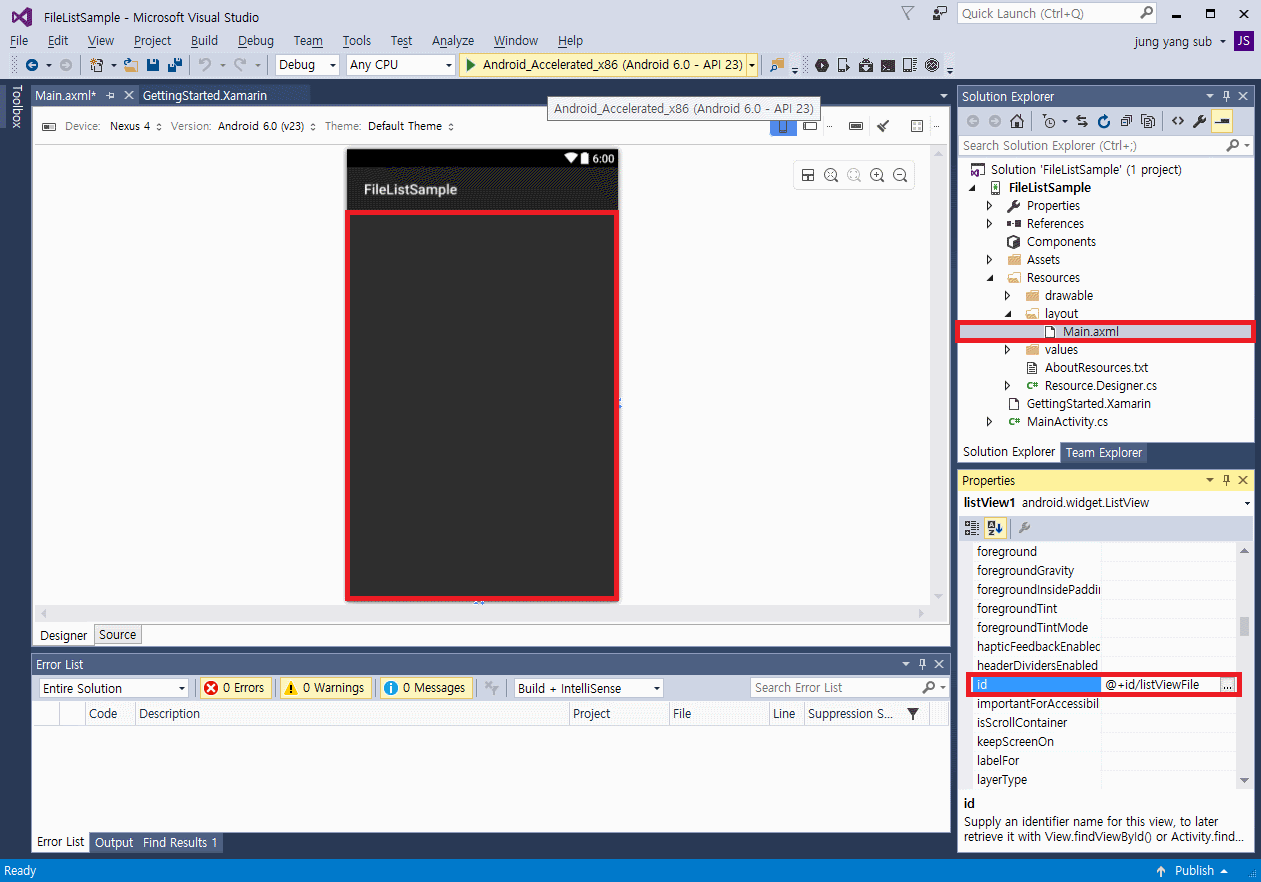This screenshot has width=1261, height=882.
Task: Switch to the Output tab
Action: coord(114,842)
